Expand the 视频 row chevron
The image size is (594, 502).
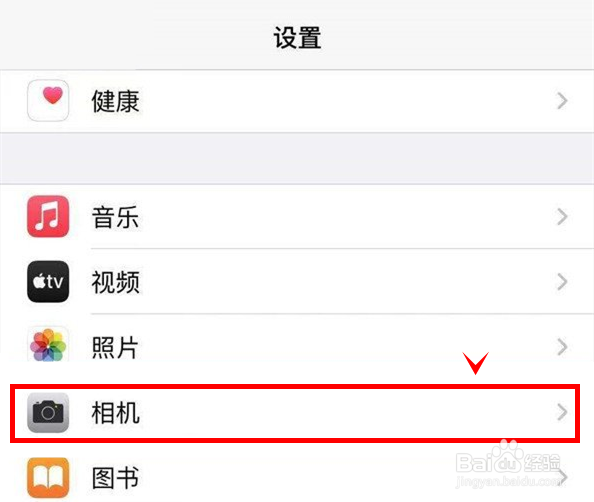click(x=563, y=281)
